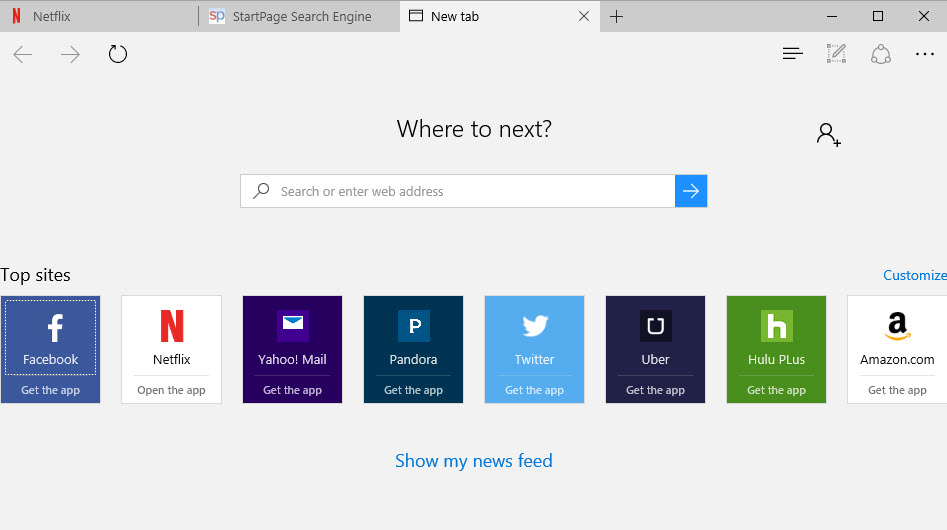
Task: Open the Pandora top site tile
Action: tap(413, 336)
